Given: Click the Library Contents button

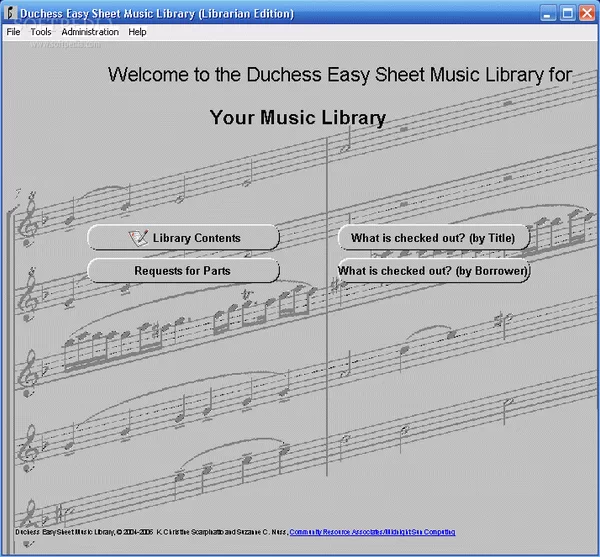Looking at the screenshot, I should pos(183,238).
